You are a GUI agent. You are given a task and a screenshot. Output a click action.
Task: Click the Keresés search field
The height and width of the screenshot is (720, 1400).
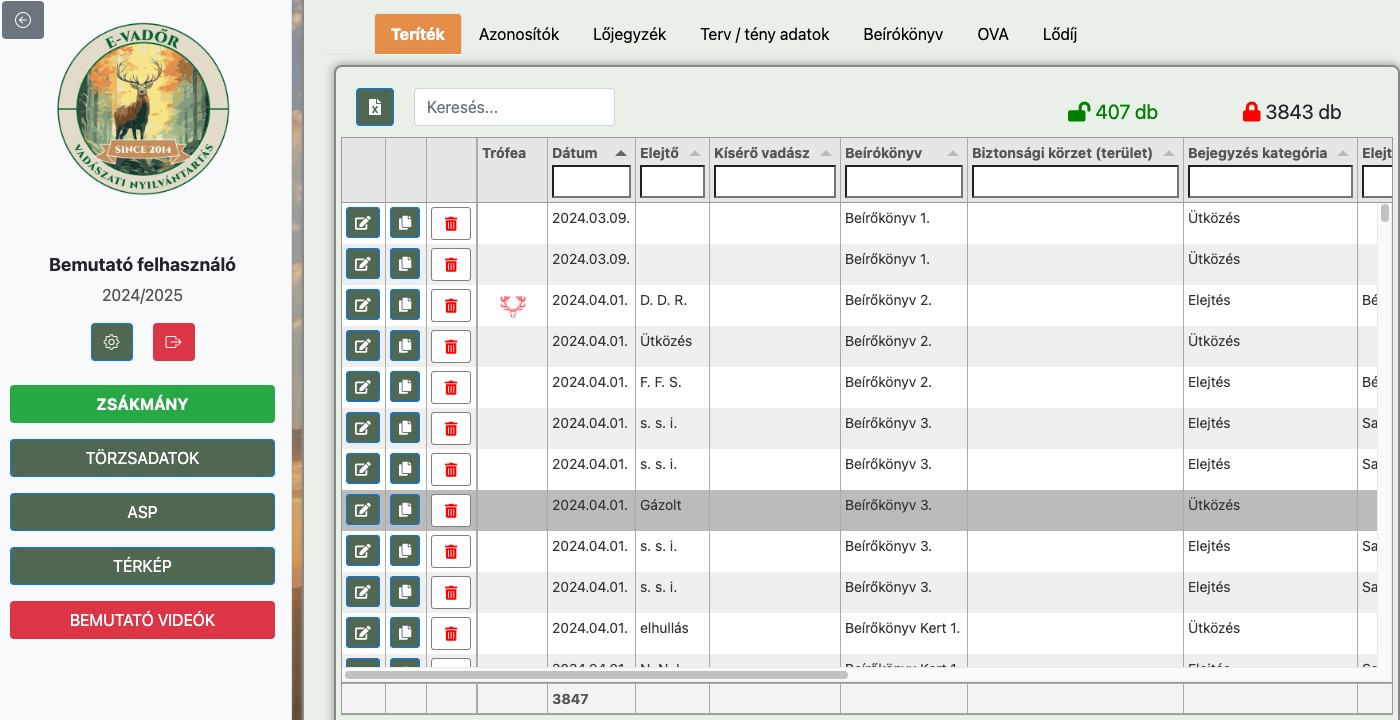[x=514, y=107]
